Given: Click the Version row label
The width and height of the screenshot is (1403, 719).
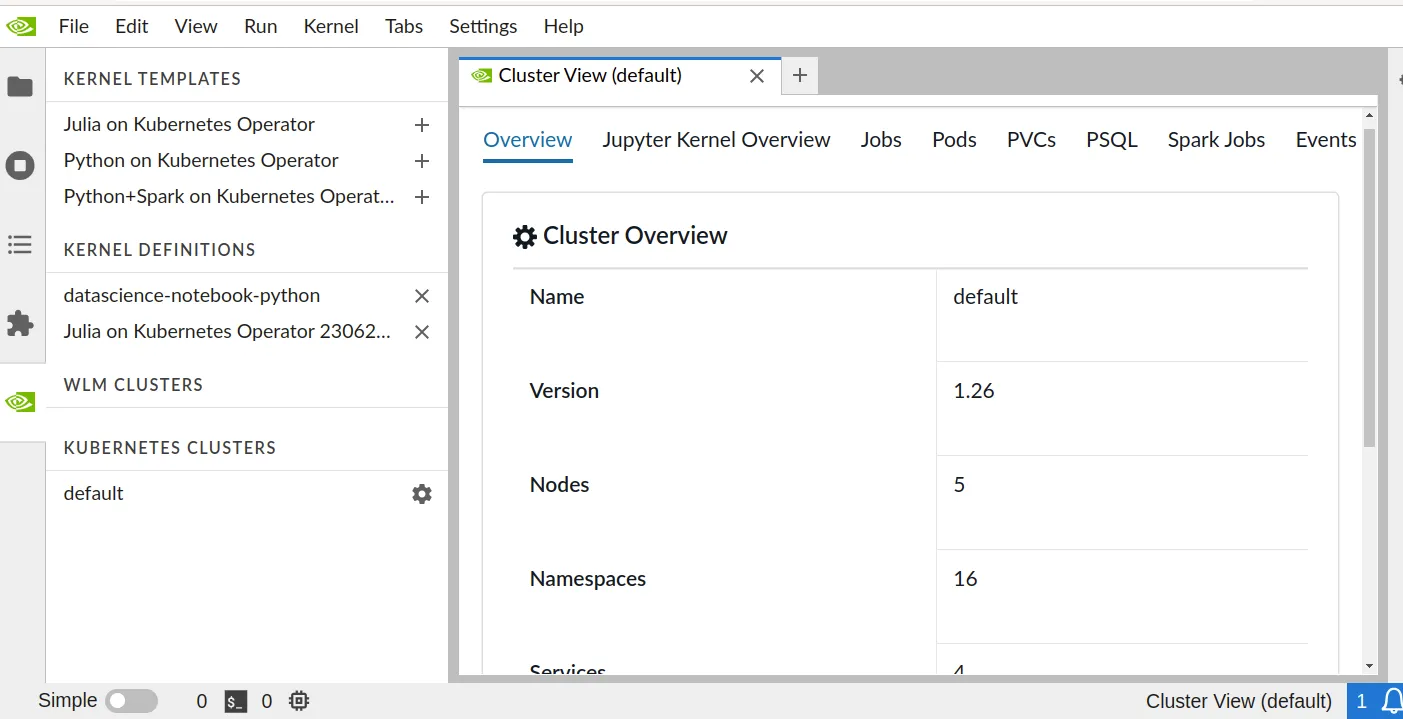Looking at the screenshot, I should (564, 391).
